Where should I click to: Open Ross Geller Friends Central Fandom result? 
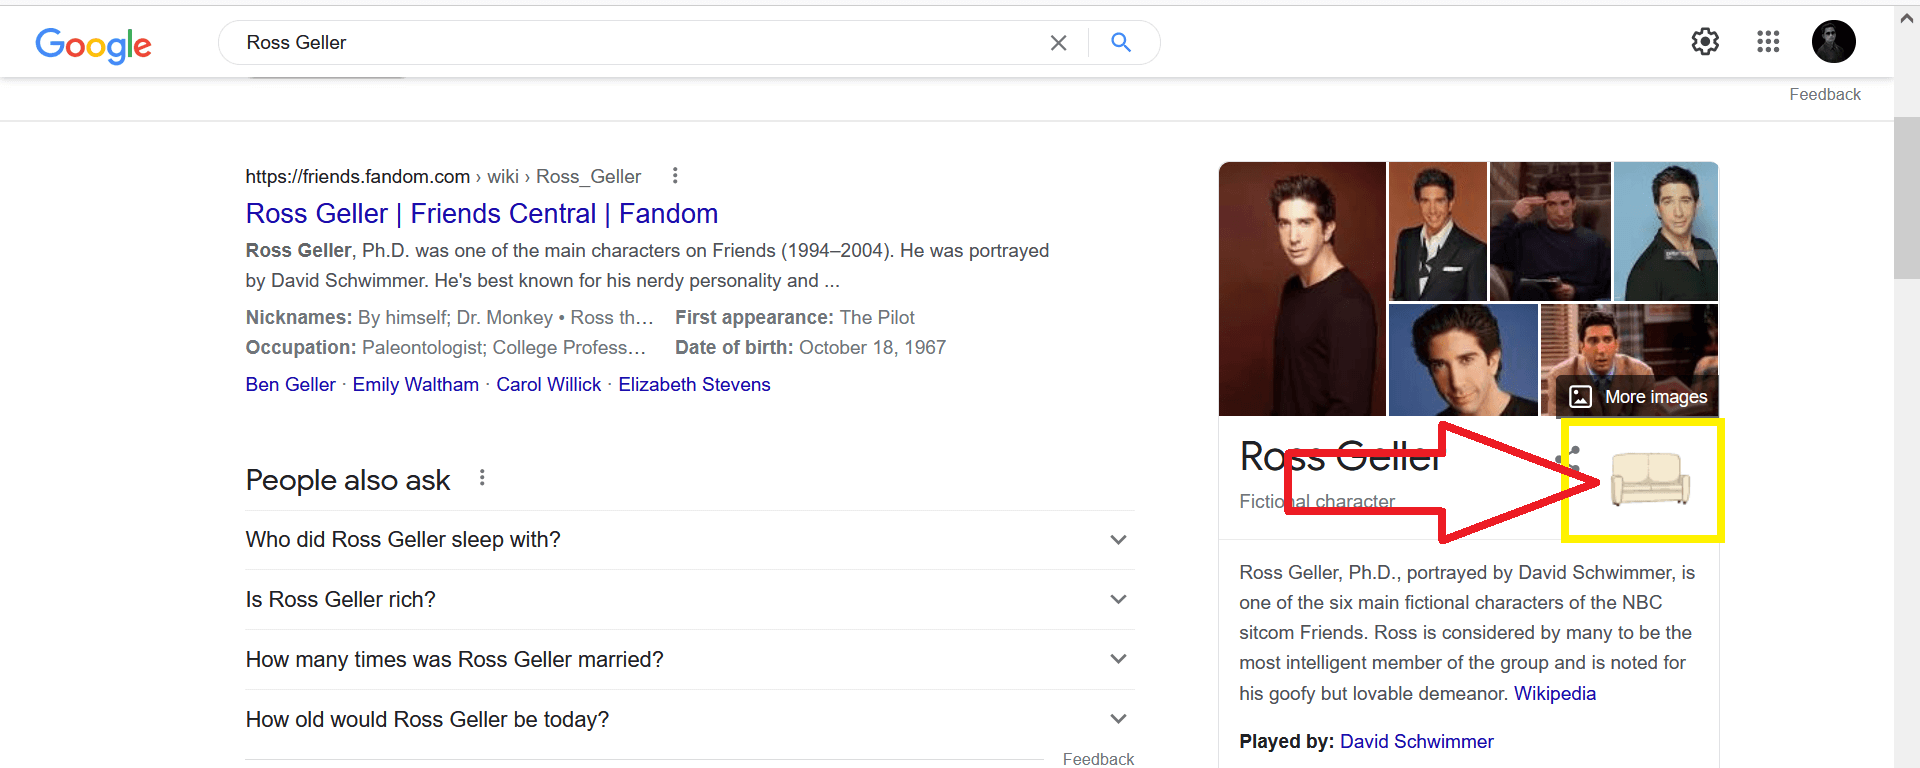482,214
